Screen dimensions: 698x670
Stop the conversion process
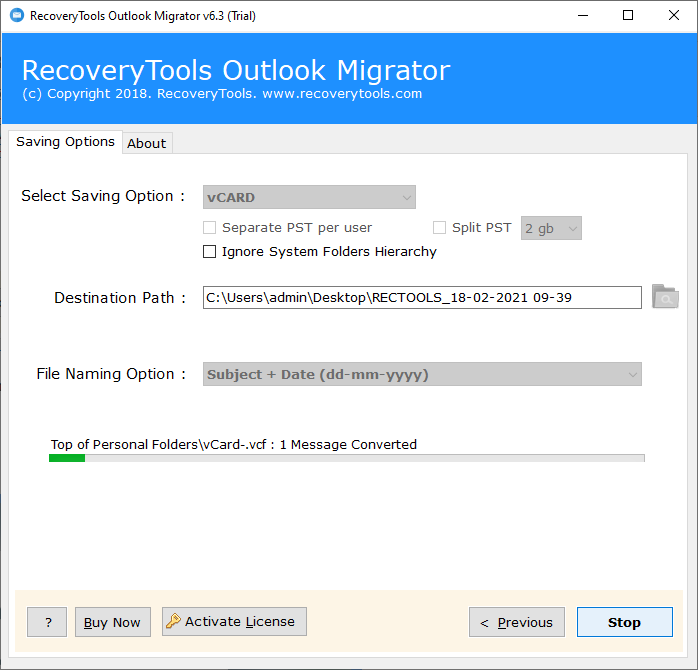pos(625,622)
